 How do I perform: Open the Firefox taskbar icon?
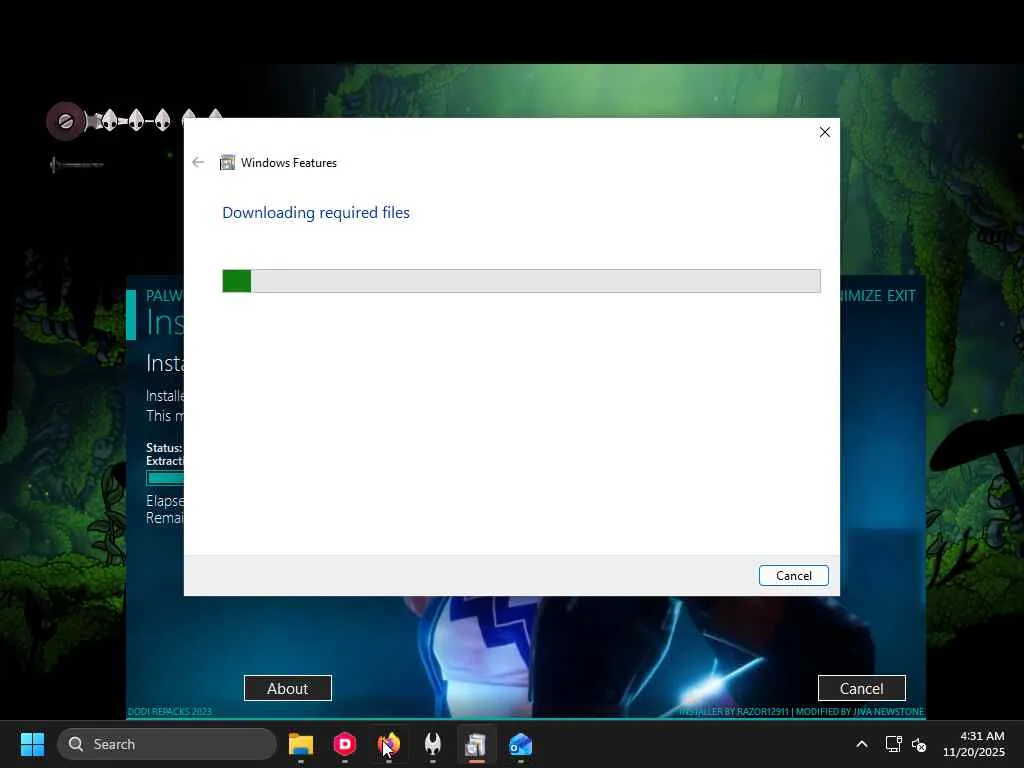pyautogui.click(x=389, y=744)
